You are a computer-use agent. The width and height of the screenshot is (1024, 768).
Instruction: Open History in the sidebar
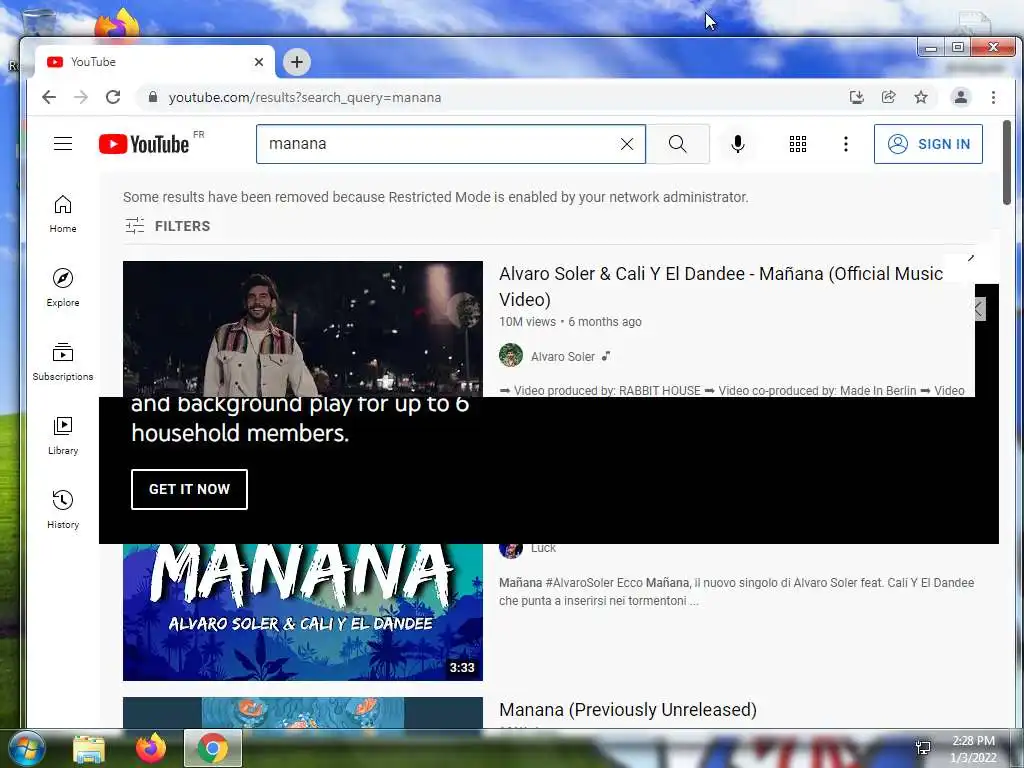(63, 510)
